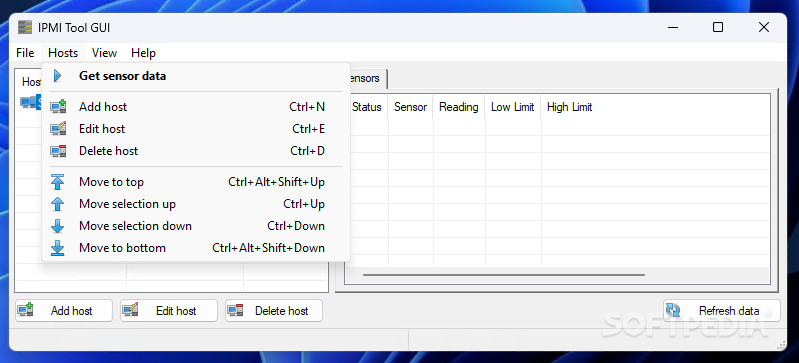Sort by the Status column header
This screenshot has height=363, width=799.
coord(368,107)
